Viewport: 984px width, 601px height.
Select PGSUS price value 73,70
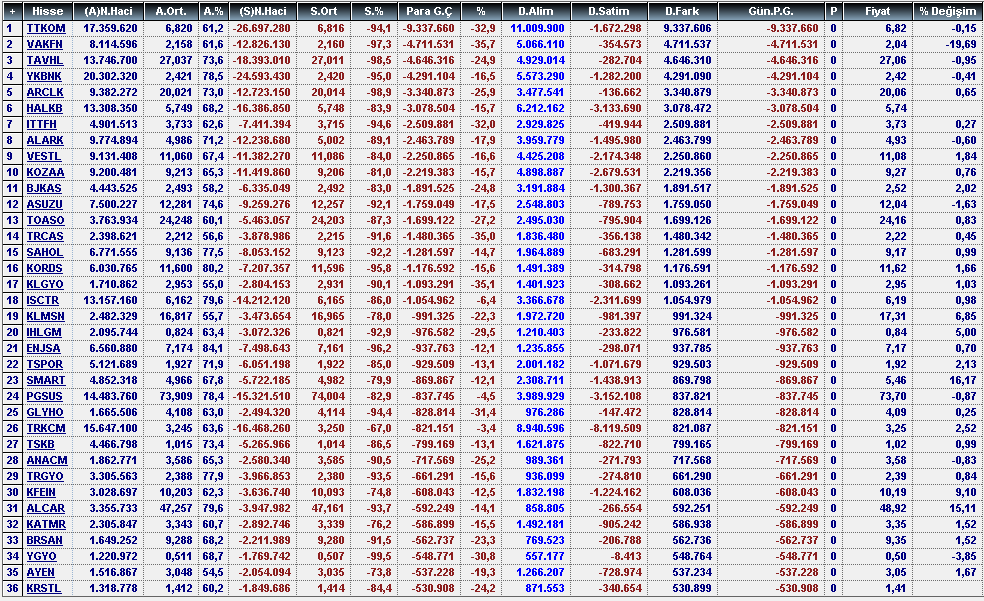[892, 396]
